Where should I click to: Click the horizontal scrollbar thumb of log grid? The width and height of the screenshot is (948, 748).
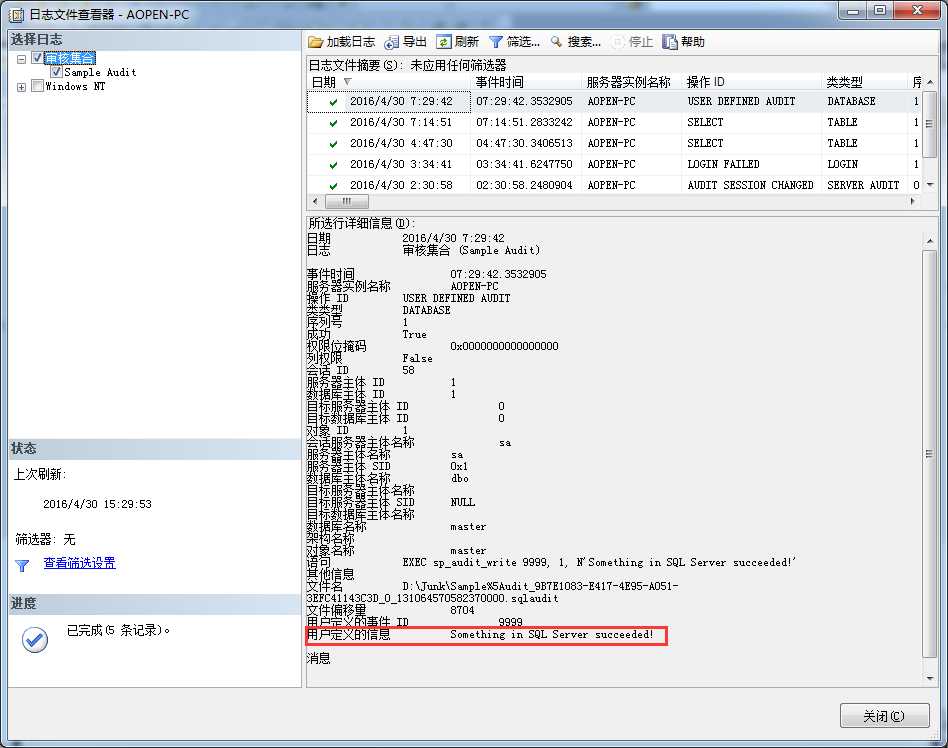(x=346, y=201)
